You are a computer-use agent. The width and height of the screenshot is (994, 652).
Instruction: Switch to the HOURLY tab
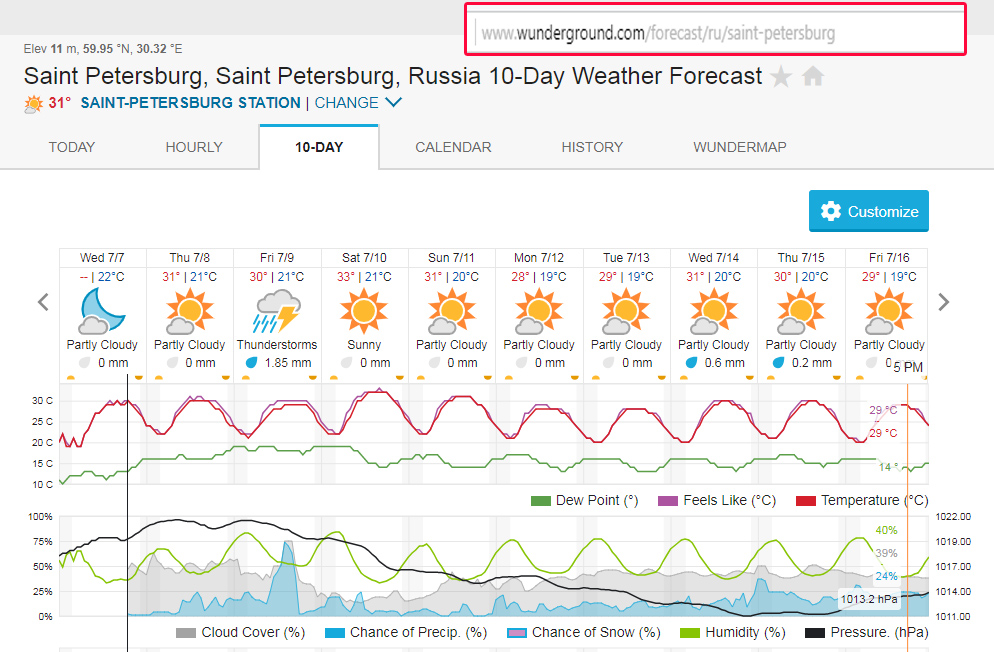click(194, 147)
